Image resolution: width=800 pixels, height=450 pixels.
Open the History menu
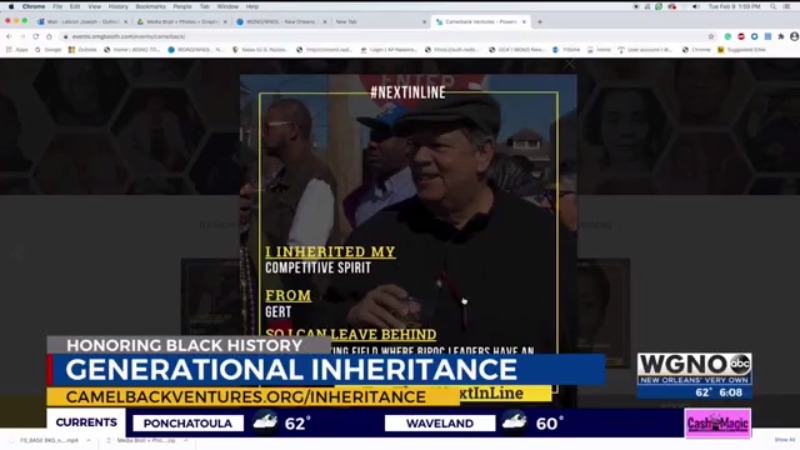[x=118, y=7]
